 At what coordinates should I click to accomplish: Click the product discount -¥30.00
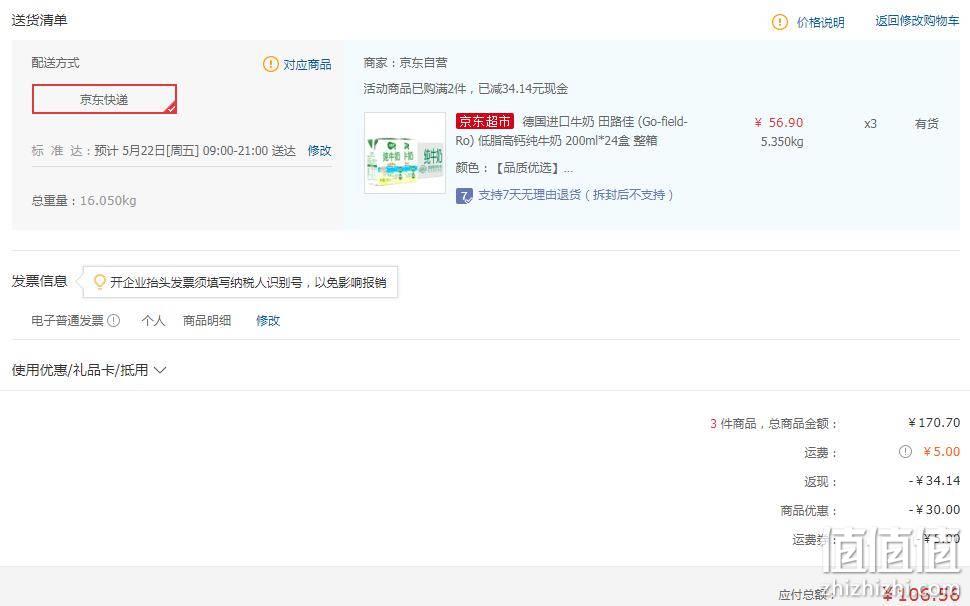(934, 510)
